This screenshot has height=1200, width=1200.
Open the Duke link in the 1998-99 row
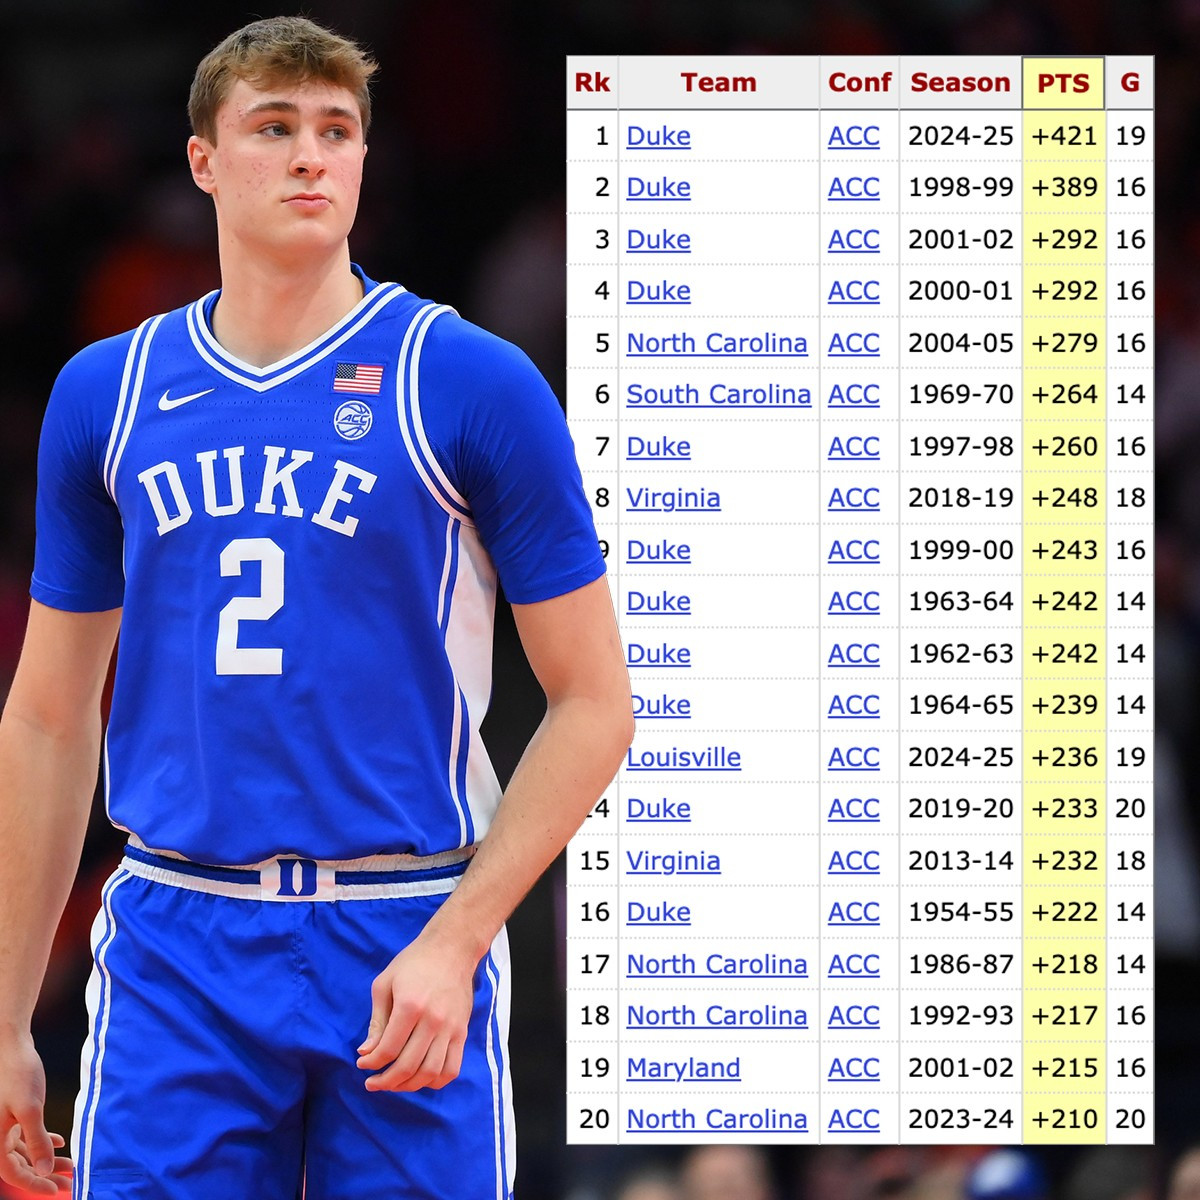658,188
